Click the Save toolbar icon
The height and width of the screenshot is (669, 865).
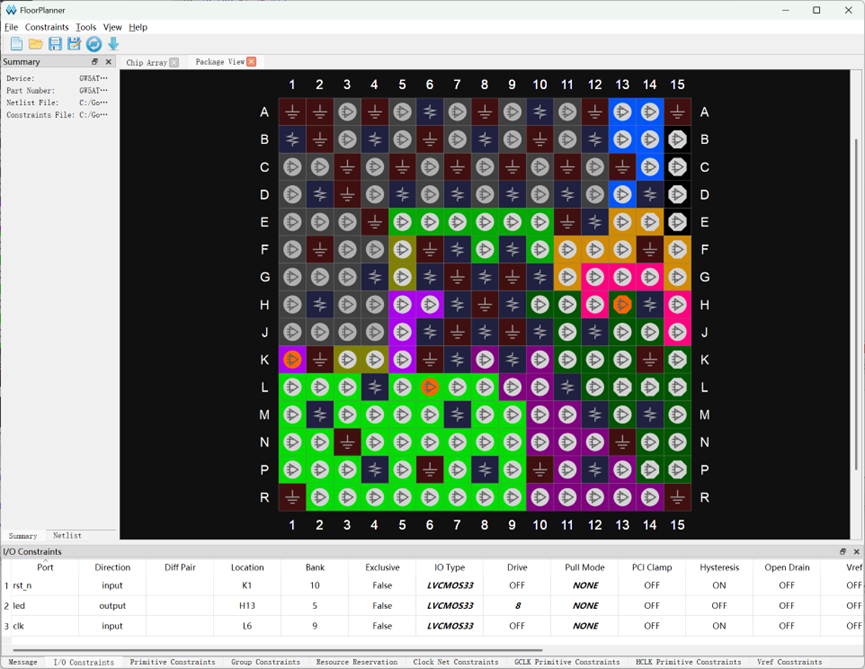pyautogui.click(x=55, y=44)
